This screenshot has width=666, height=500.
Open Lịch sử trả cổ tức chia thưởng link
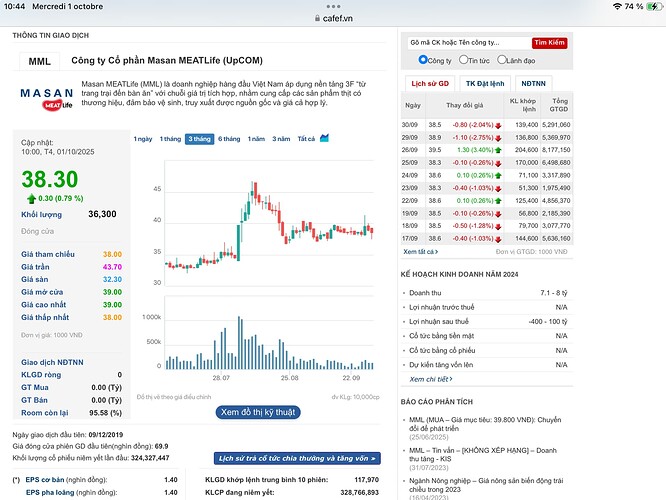click(297, 458)
